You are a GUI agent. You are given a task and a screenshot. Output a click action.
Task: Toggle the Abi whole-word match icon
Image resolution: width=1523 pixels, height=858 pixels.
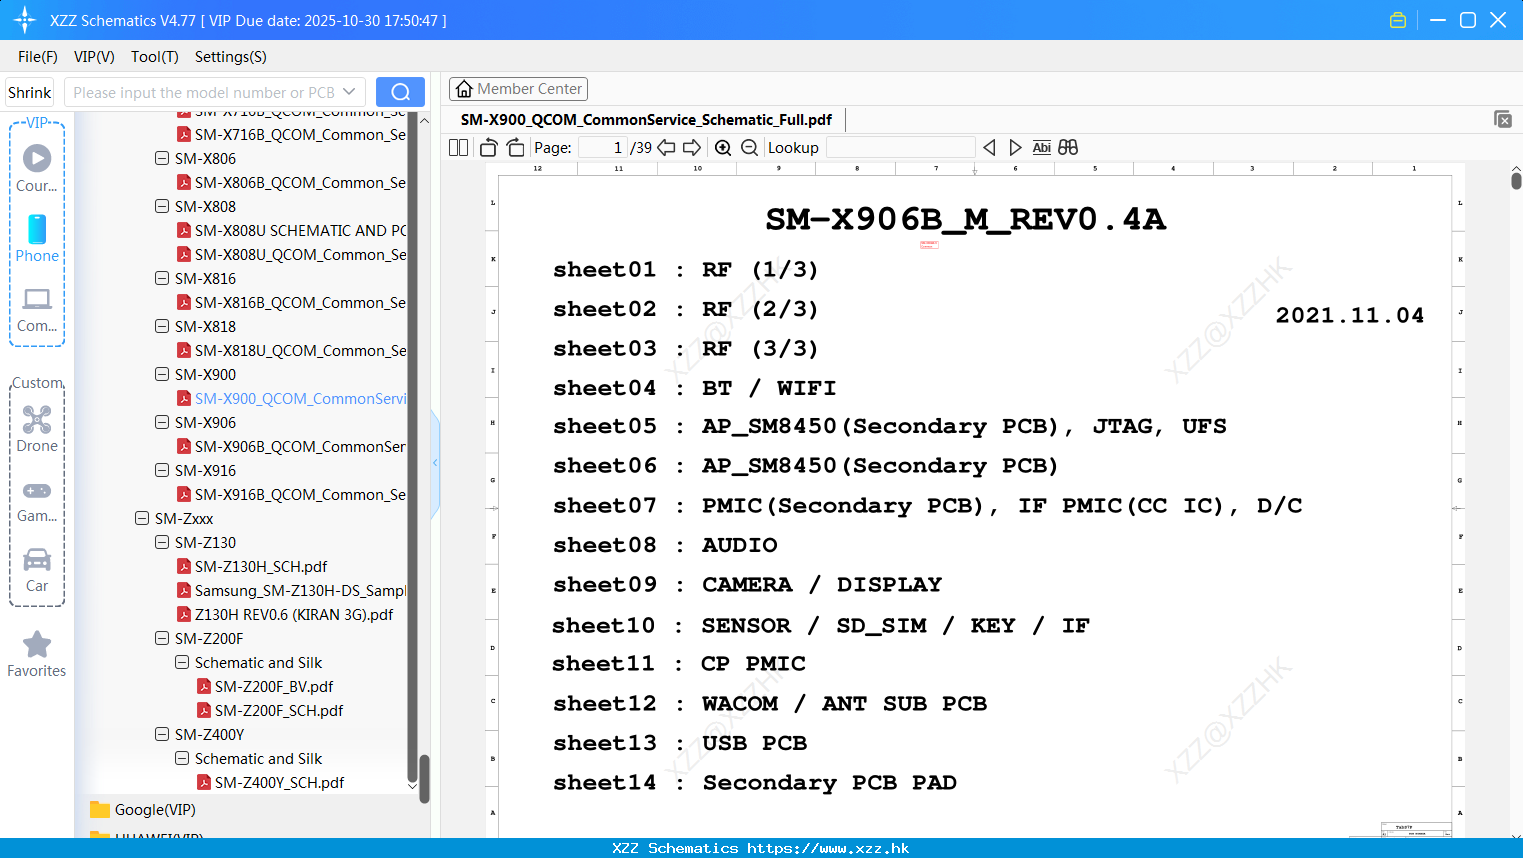pyautogui.click(x=1041, y=148)
